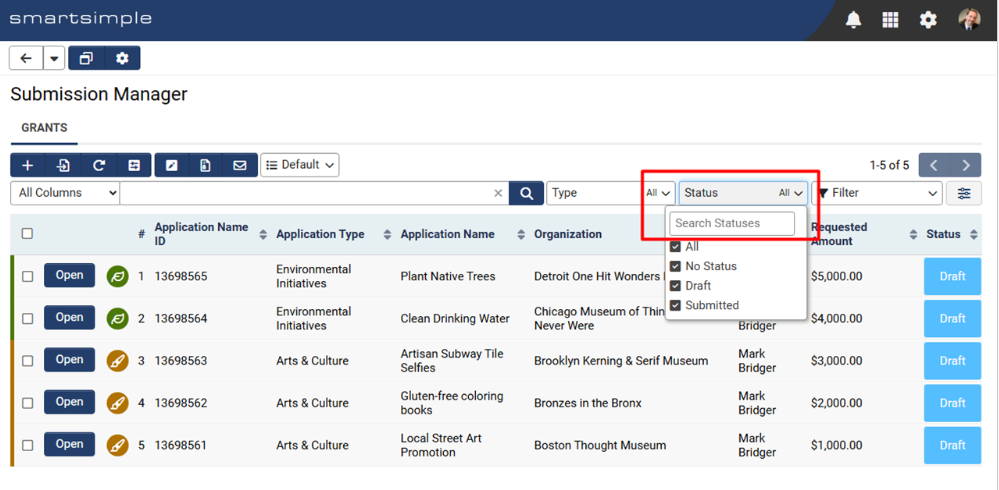Viewport: 999px width, 490px height.
Task: Open the Filter dropdown
Action: [877, 192]
